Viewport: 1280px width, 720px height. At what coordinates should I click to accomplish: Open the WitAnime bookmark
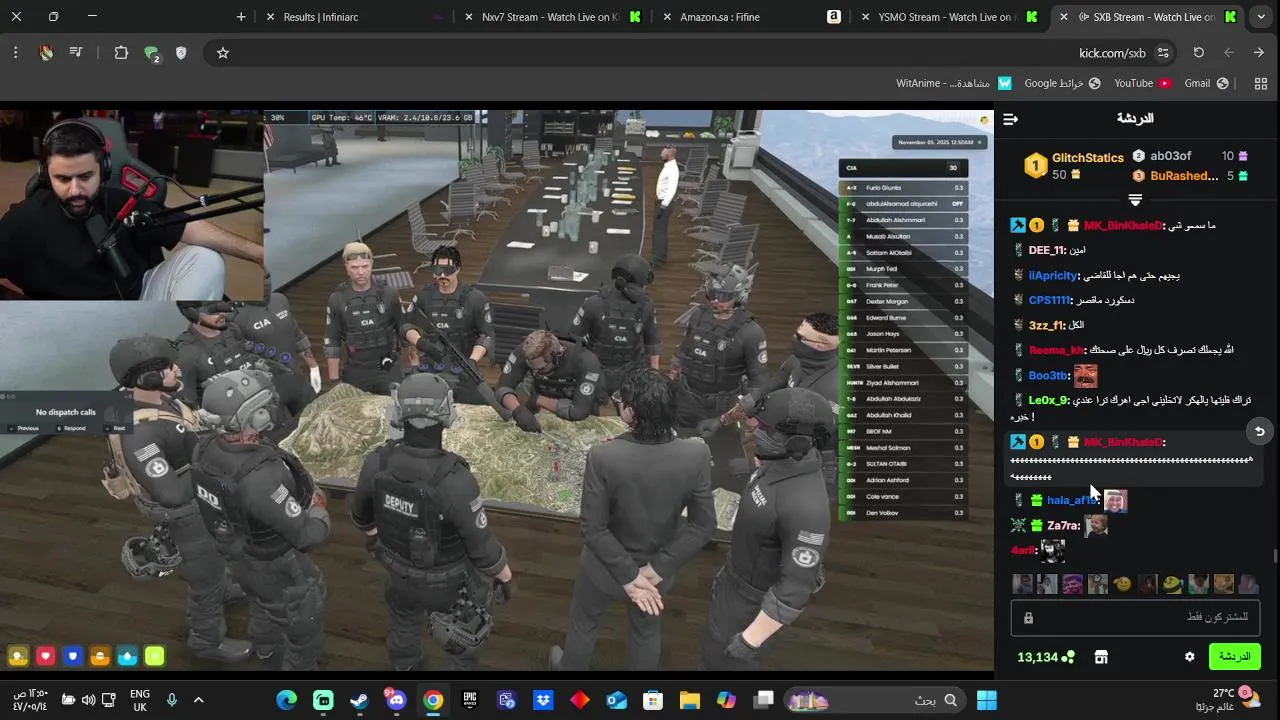(x=953, y=83)
